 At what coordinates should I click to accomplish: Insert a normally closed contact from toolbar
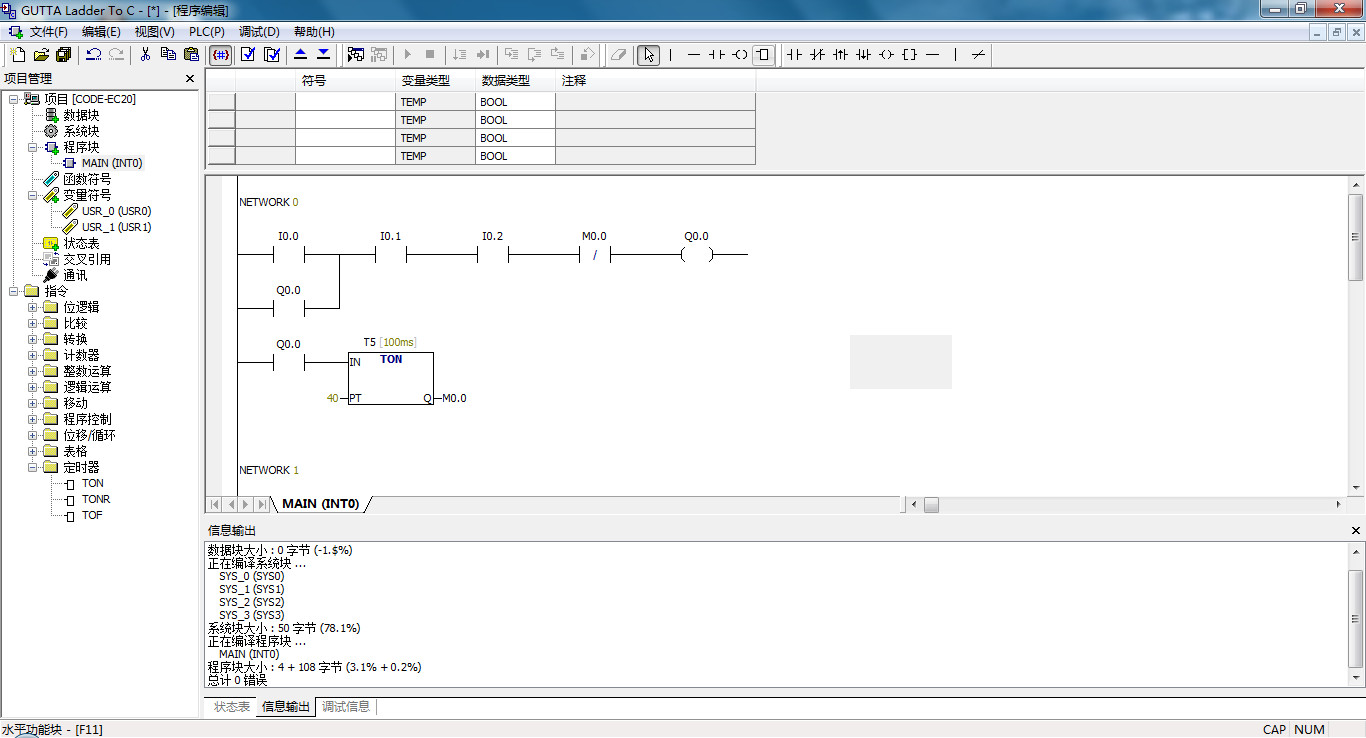[817, 54]
